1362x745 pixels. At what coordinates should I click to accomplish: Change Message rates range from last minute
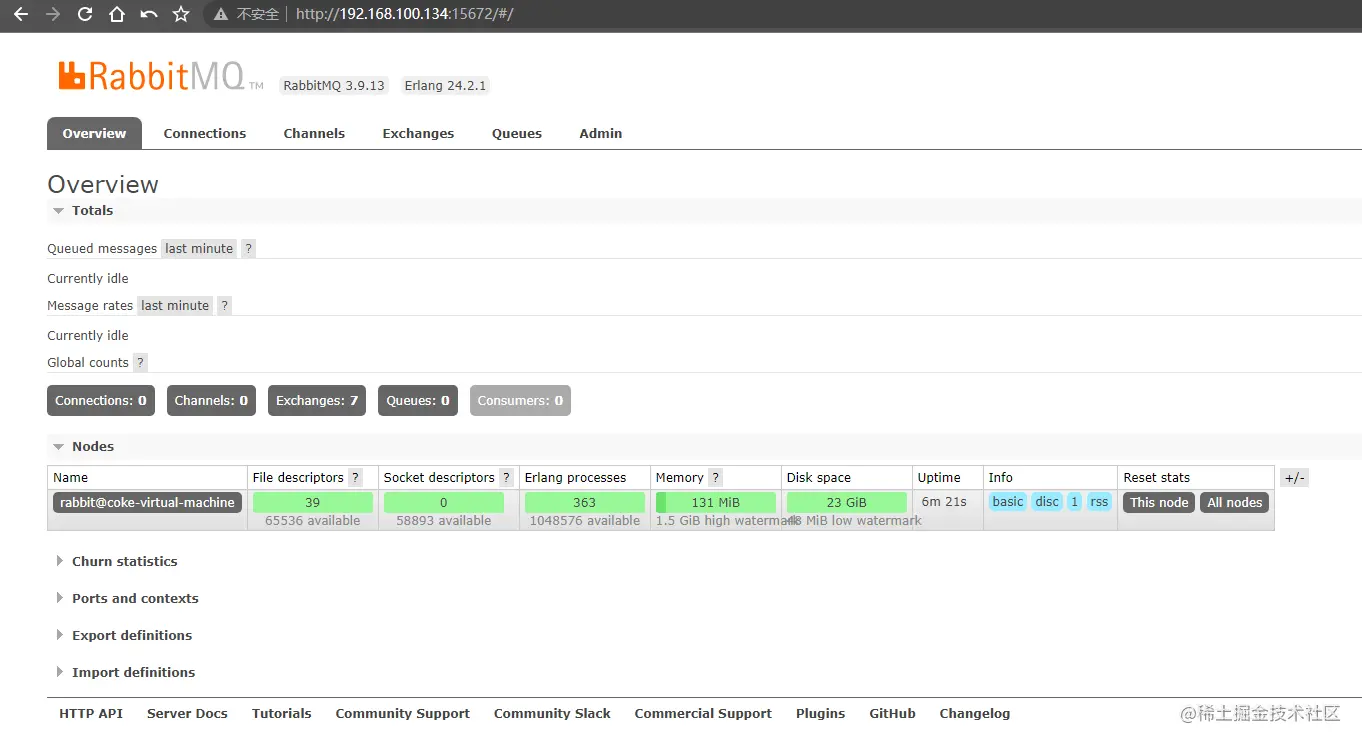[175, 306]
